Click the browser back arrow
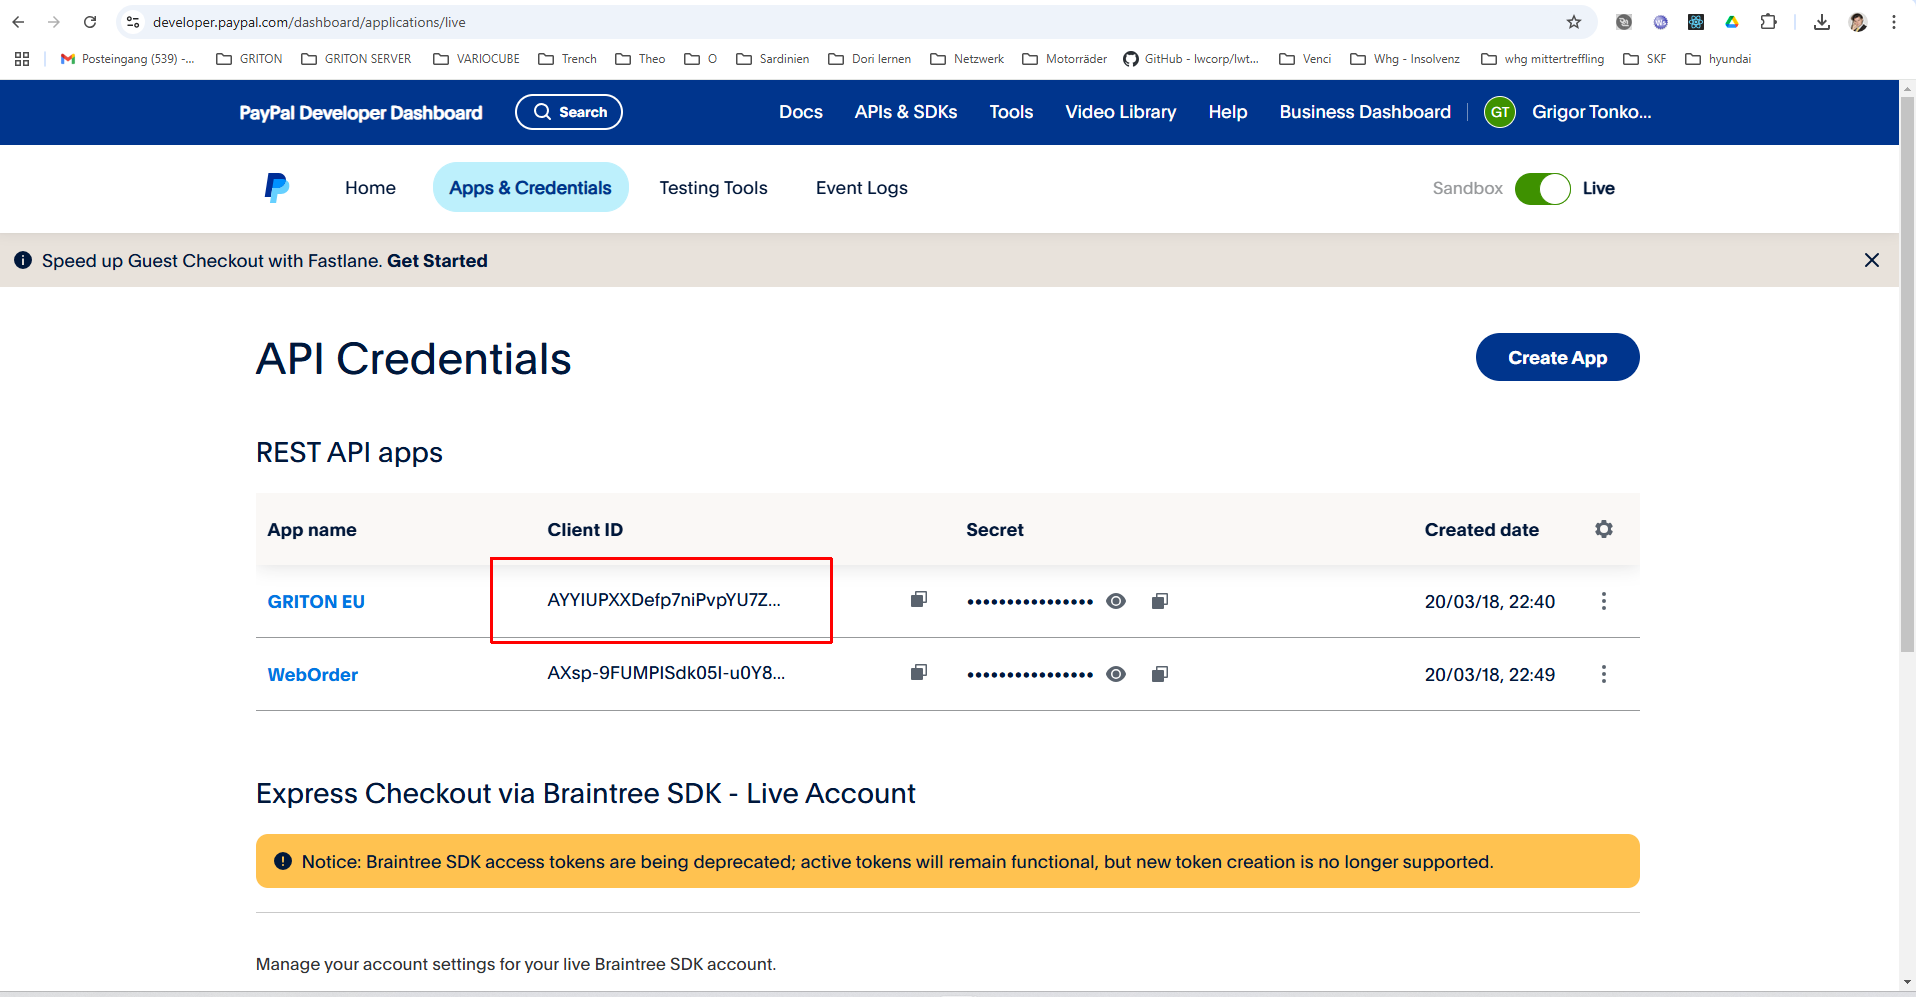 click(x=18, y=22)
